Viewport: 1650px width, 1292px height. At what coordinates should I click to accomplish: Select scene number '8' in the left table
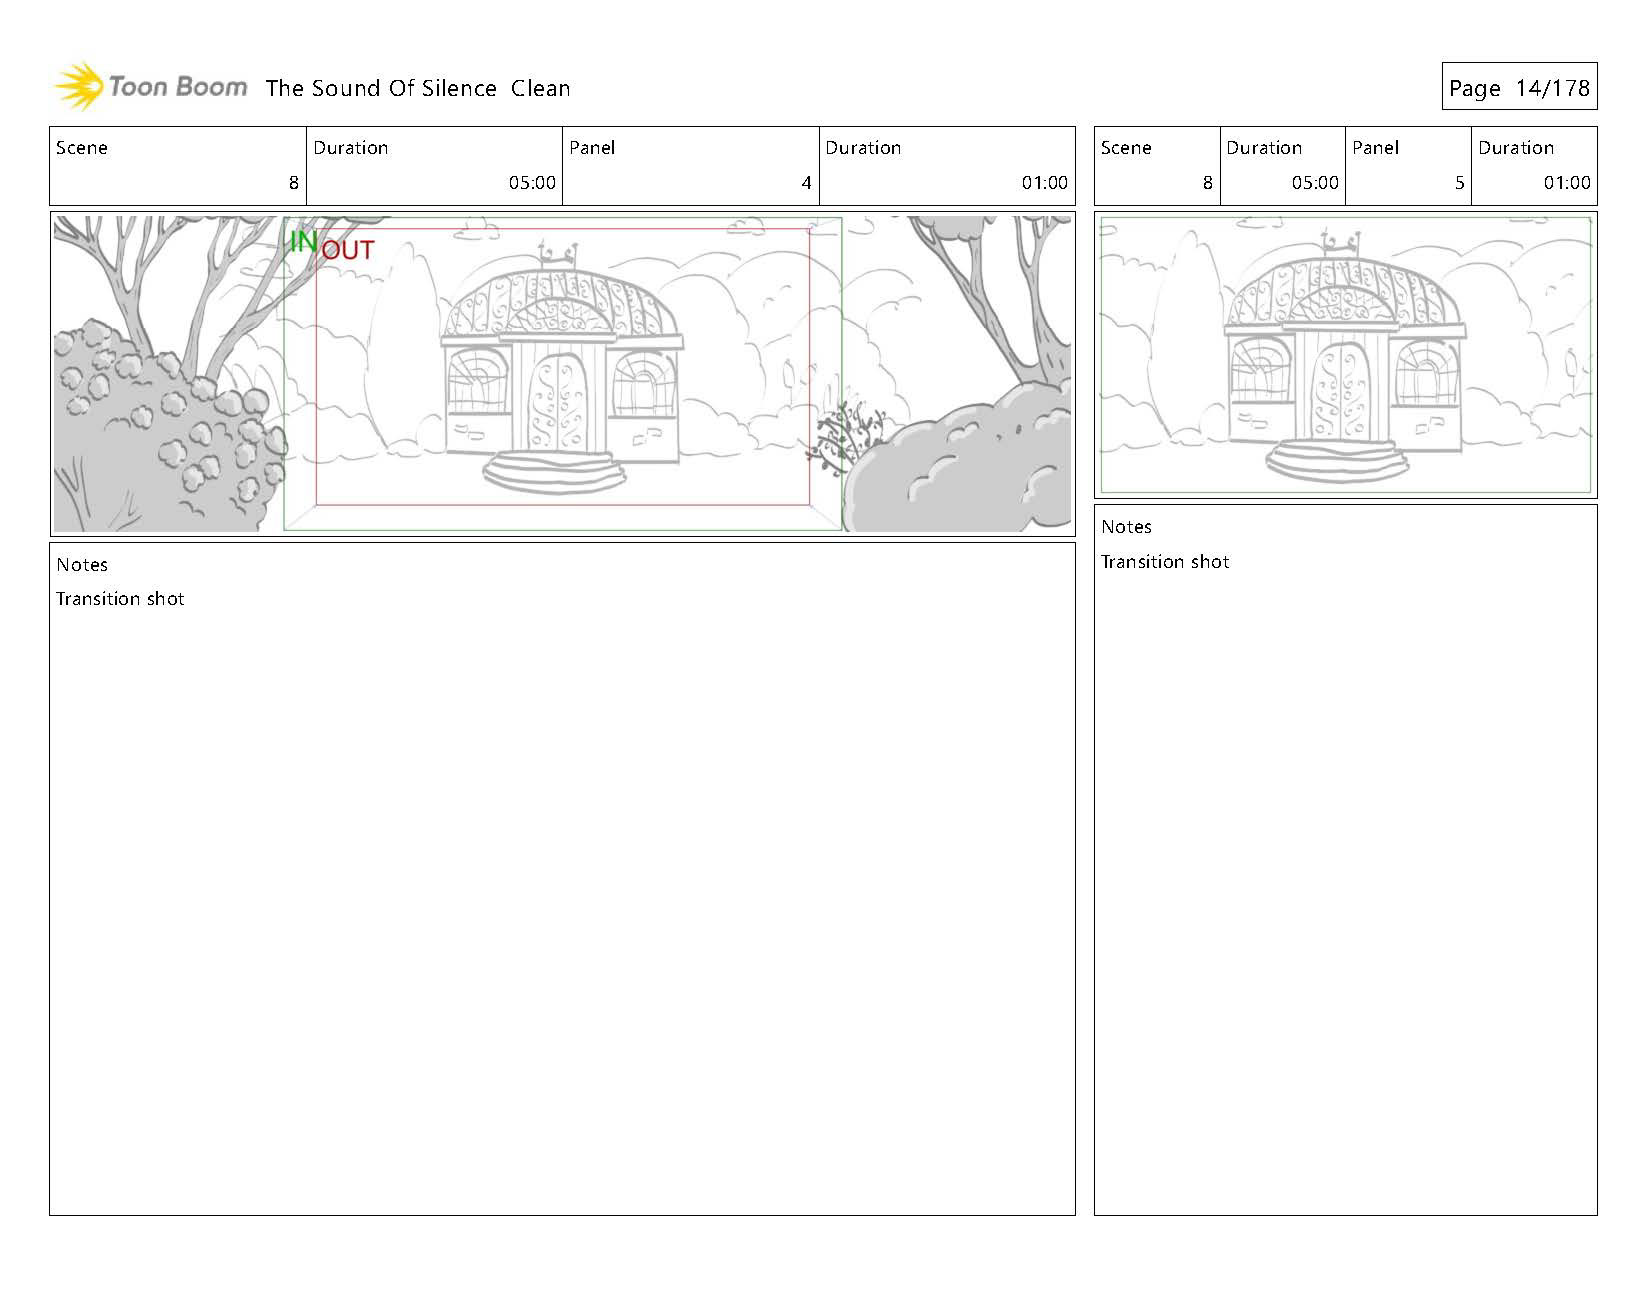click(x=293, y=183)
